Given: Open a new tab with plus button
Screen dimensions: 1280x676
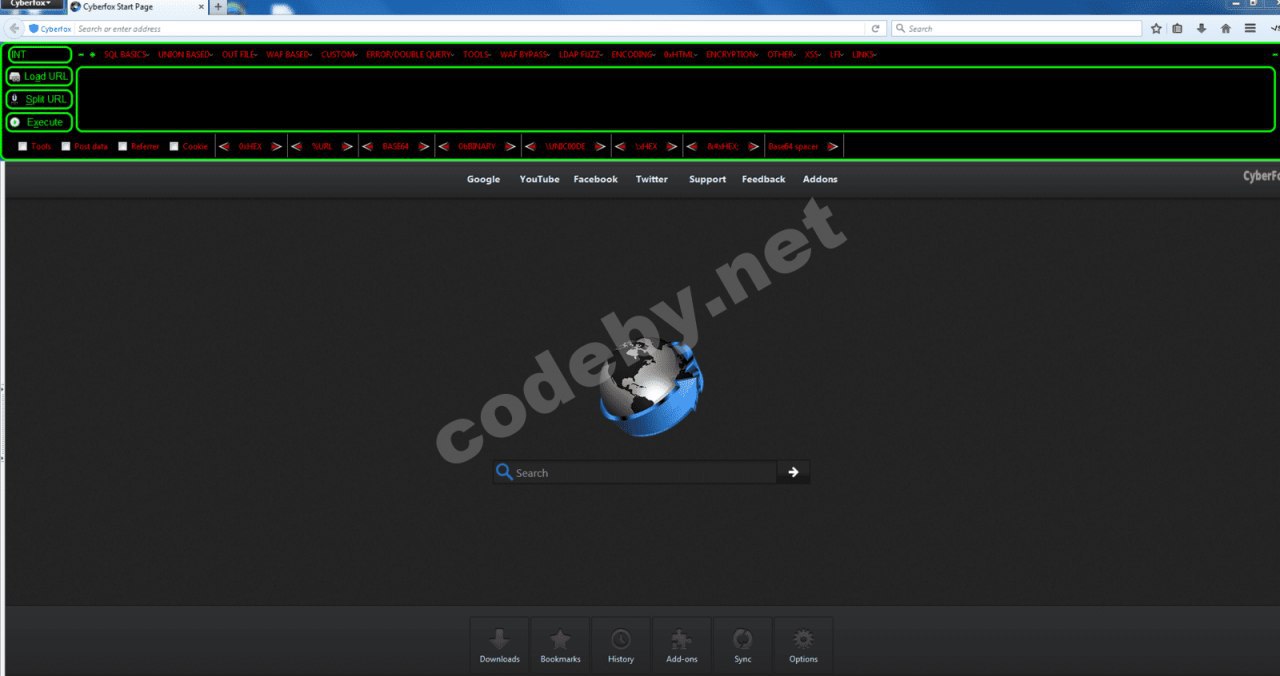Looking at the screenshot, I should pyautogui.click(x=218, y=7).
